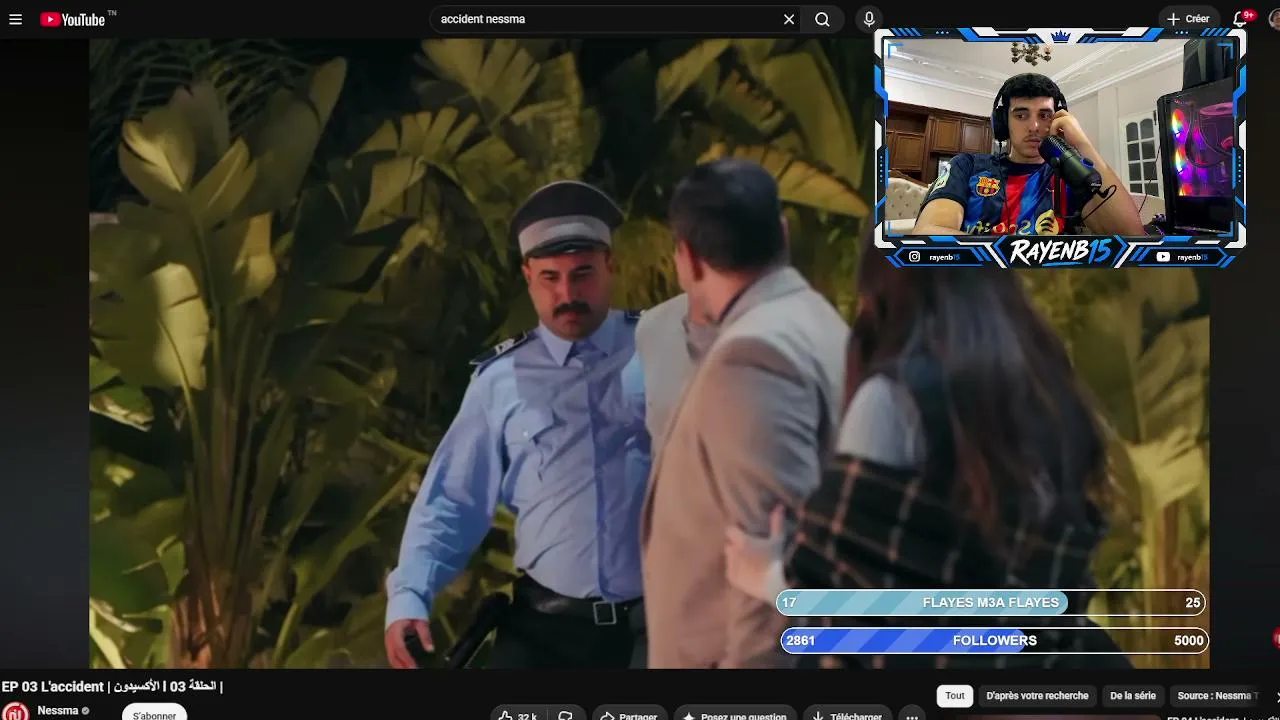
Task: Open more actions three-dot menu
Action: (911, 715)
